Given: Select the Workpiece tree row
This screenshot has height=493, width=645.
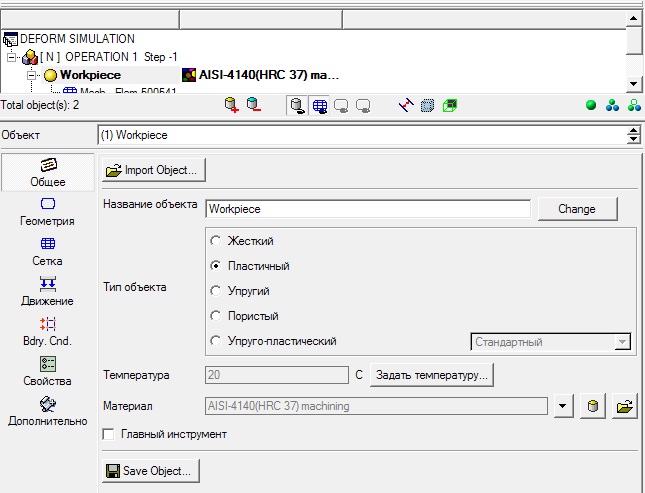Looking at the screenshot, I should [90, 75].
